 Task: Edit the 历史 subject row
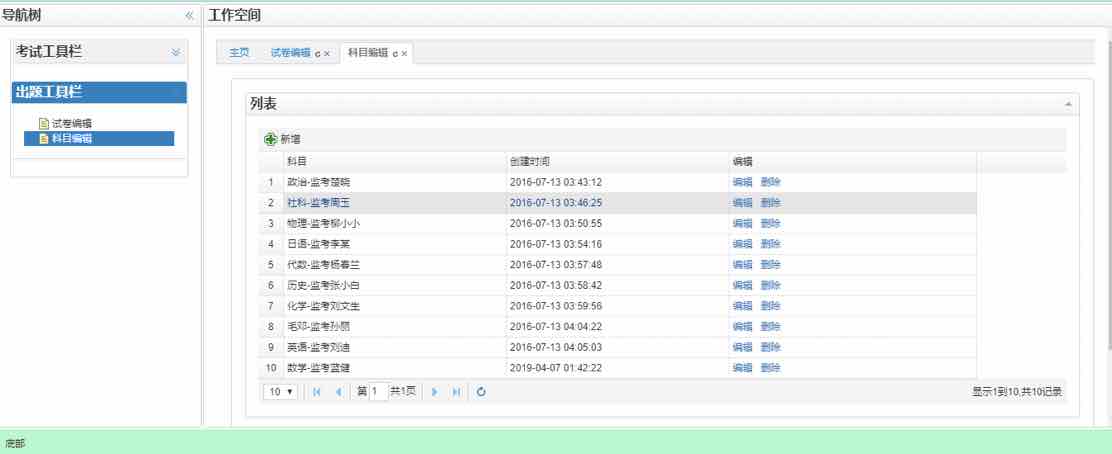(x=742, y=285)
